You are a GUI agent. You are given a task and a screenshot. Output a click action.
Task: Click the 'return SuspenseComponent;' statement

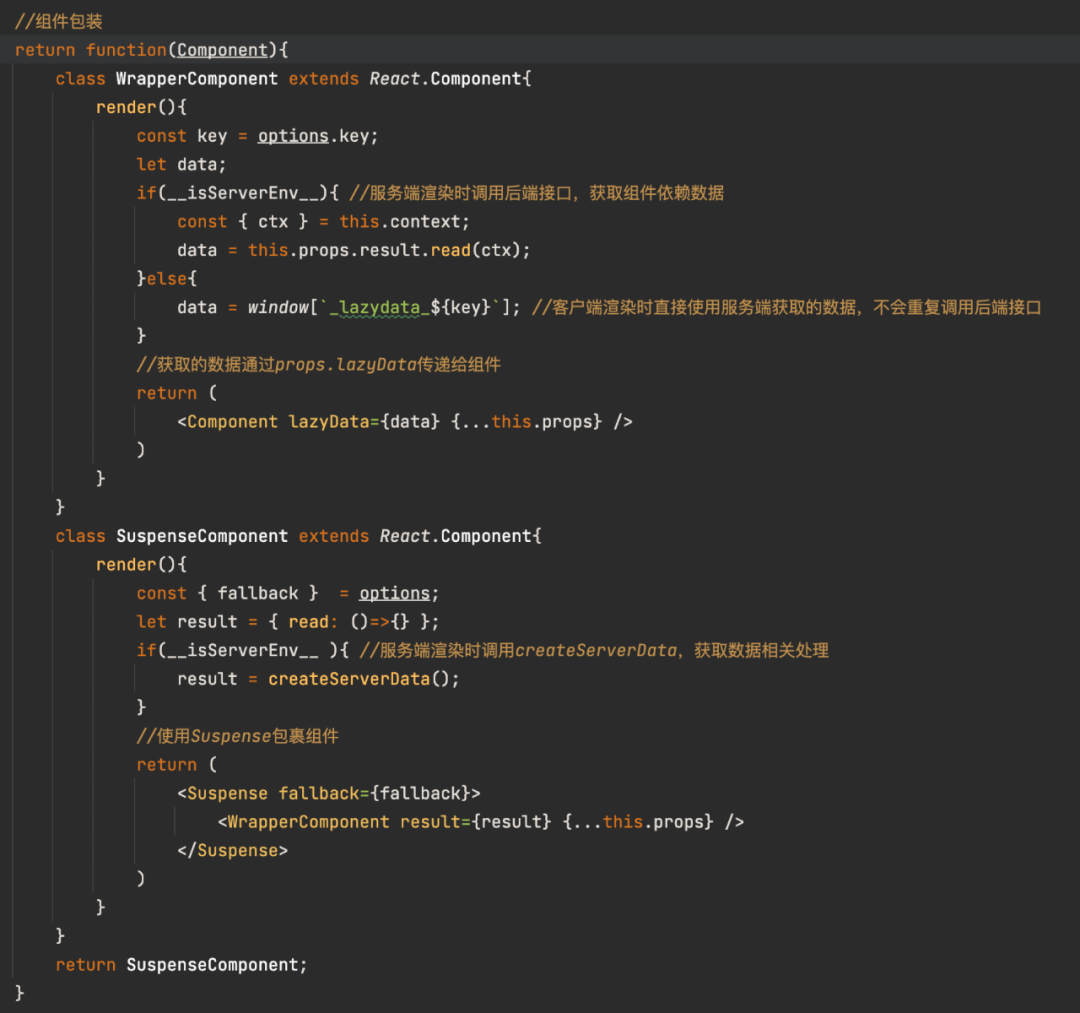pyautogui.click(x=181, y=965)
